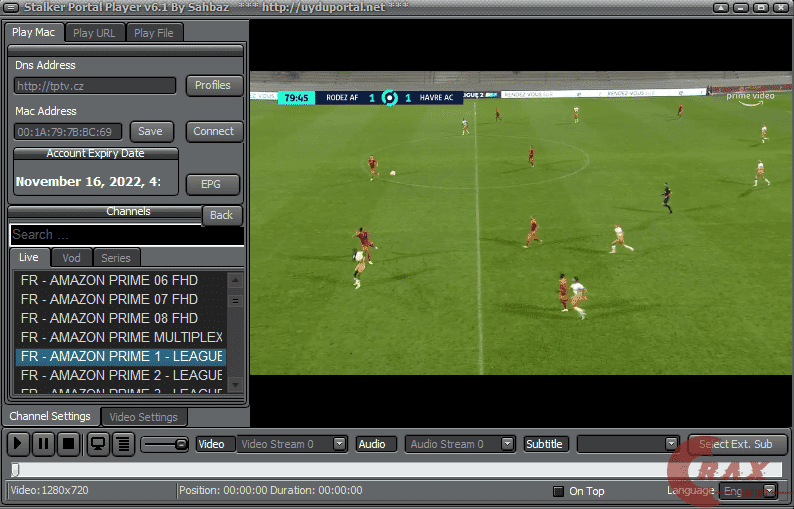Click the title bar roll-up arrow button
Viewport: 794px width, 509px height.
click(x=721, y=8)
